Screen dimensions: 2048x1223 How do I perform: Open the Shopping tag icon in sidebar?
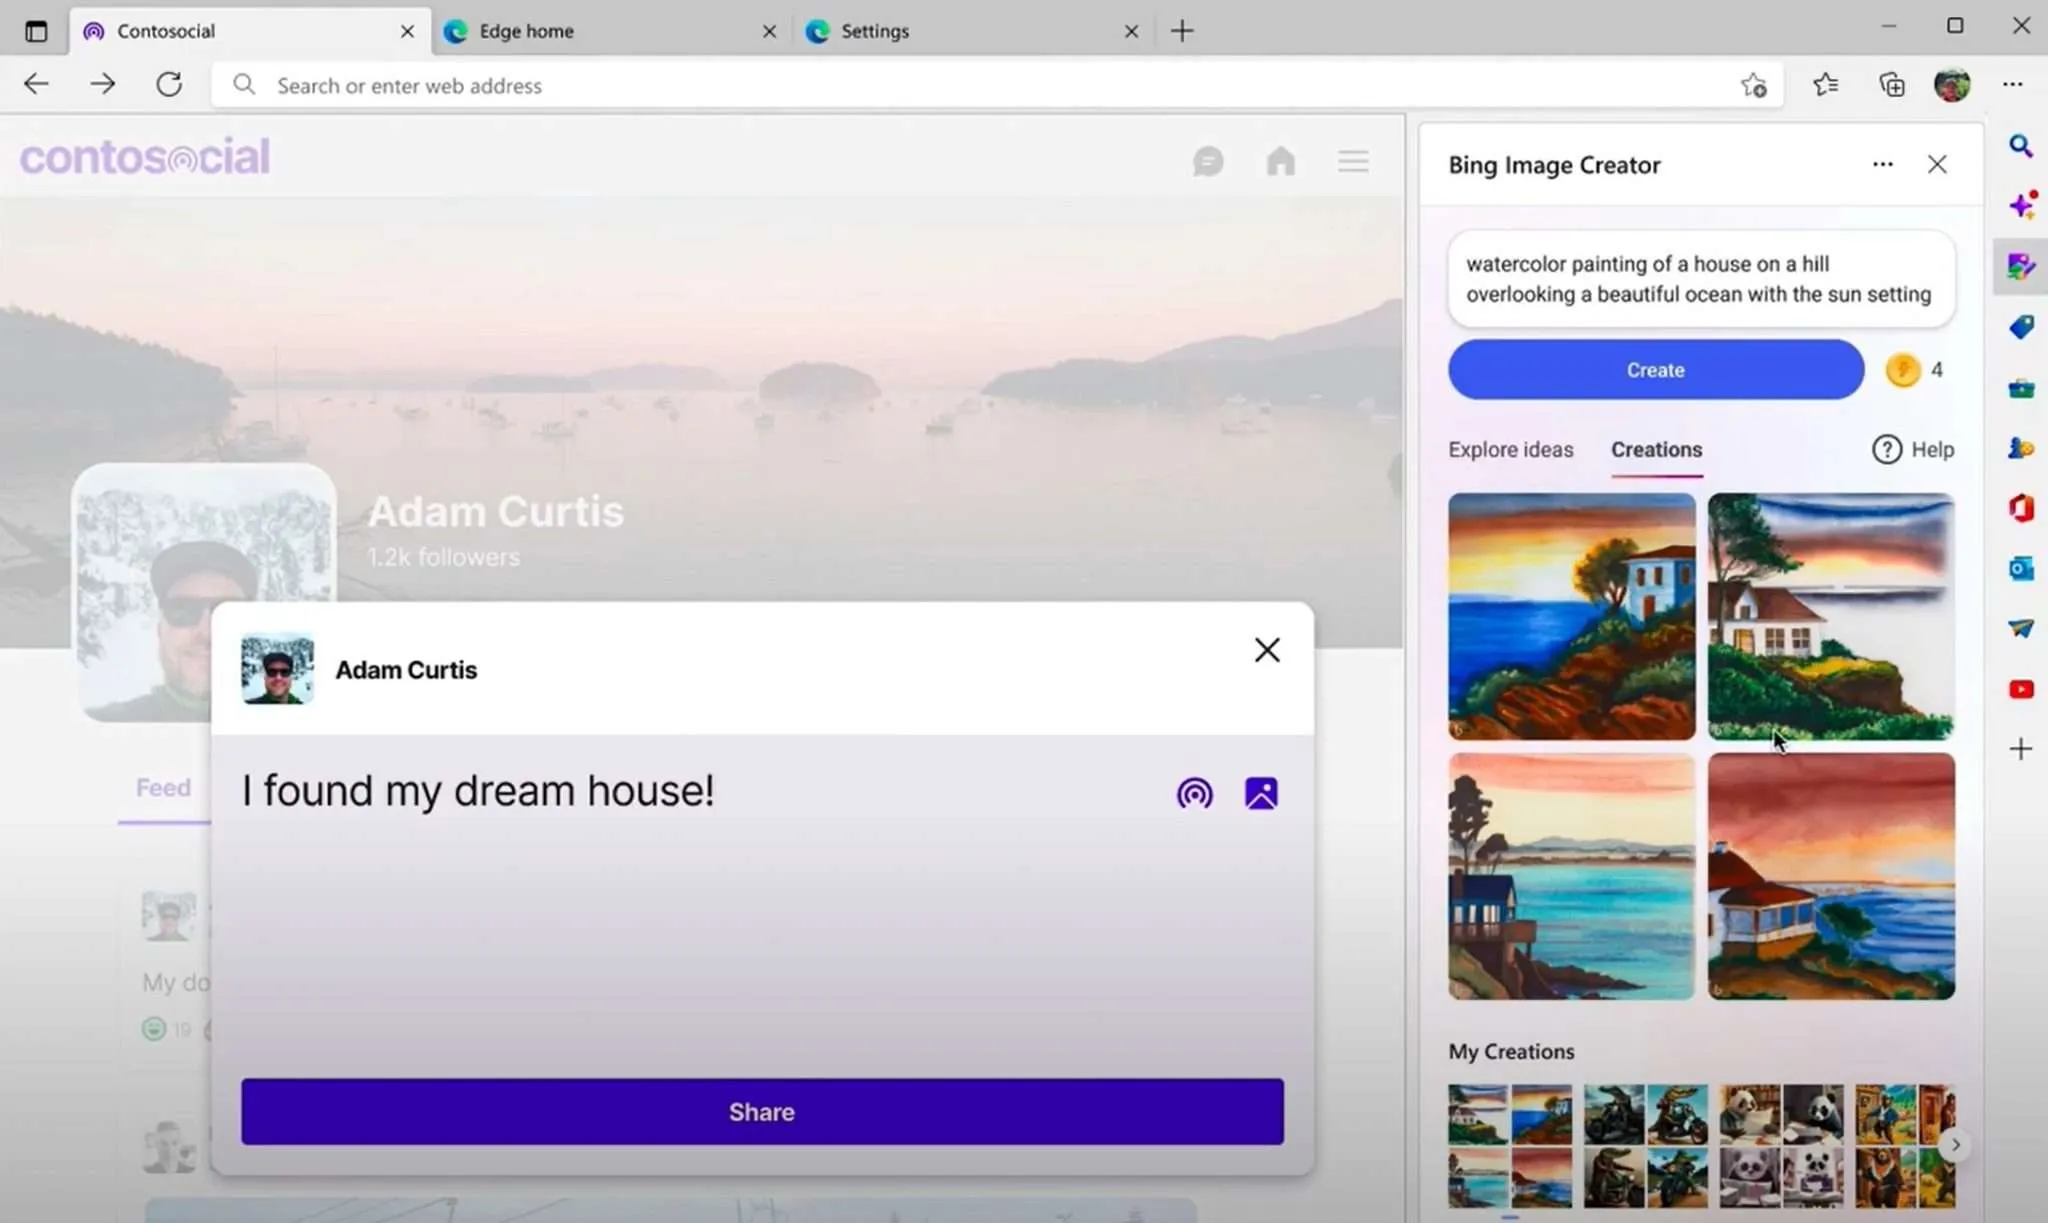pyautogui.click(x=2021, y=327)
